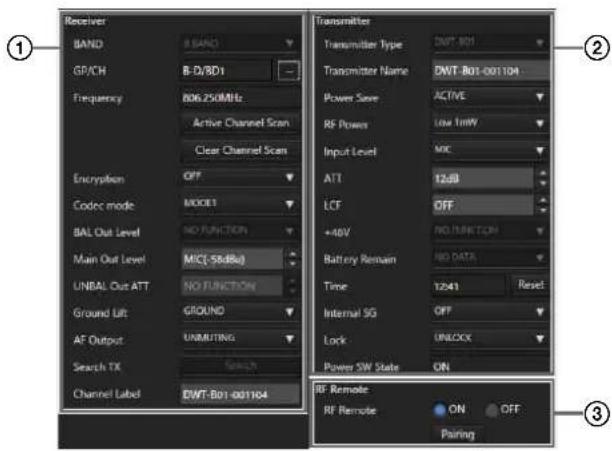
Task: Decrease LCF with down arrow
Action: (x=543, y=210)
